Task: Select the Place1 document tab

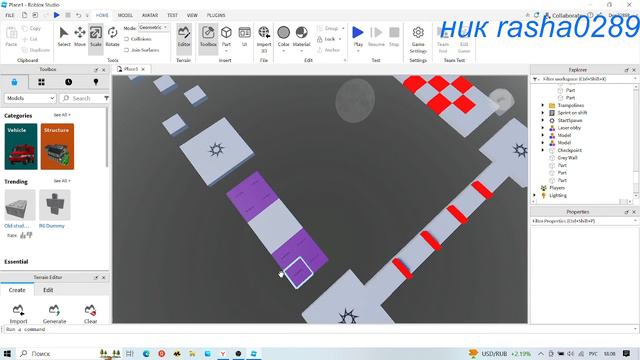Action: [131, 69]
